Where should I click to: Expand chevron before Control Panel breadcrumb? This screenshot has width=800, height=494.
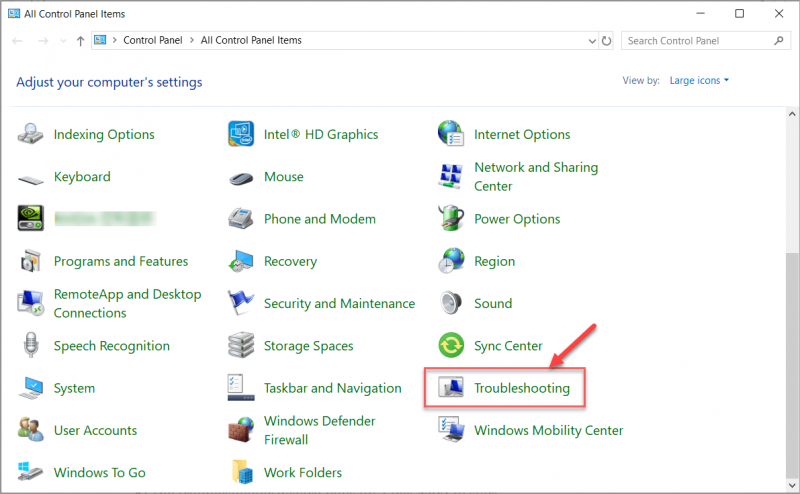pyautogui.click(x=115, y=40)
